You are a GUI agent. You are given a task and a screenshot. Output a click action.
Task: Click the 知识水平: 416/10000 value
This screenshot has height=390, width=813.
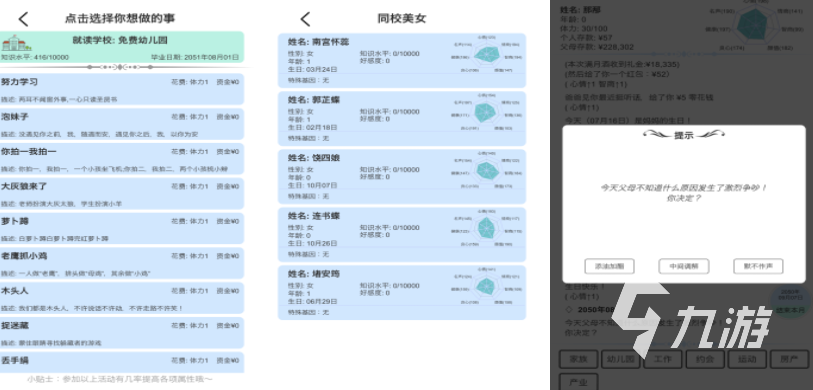[x=35, y=58]
